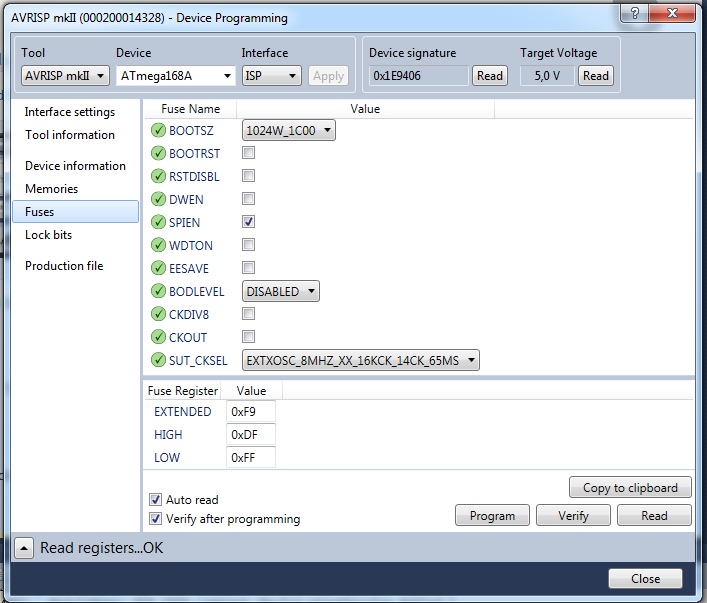Click the BODLEVEL green status check icon

pyautogui.click(x=158, y=291)
